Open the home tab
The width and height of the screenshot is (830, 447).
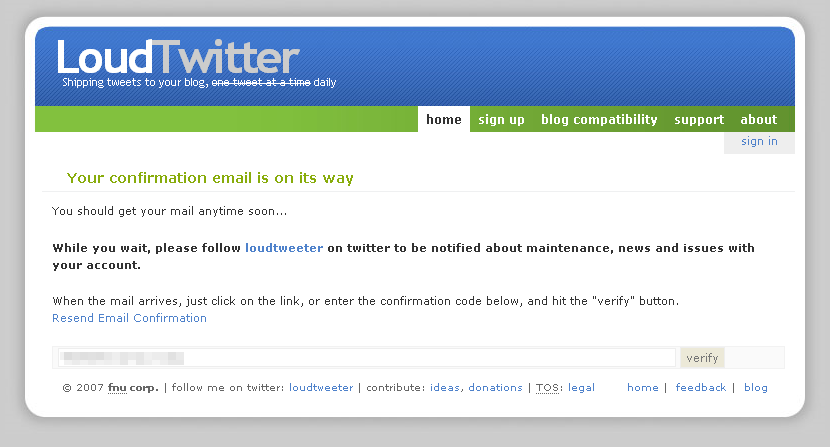pos(444,119)
